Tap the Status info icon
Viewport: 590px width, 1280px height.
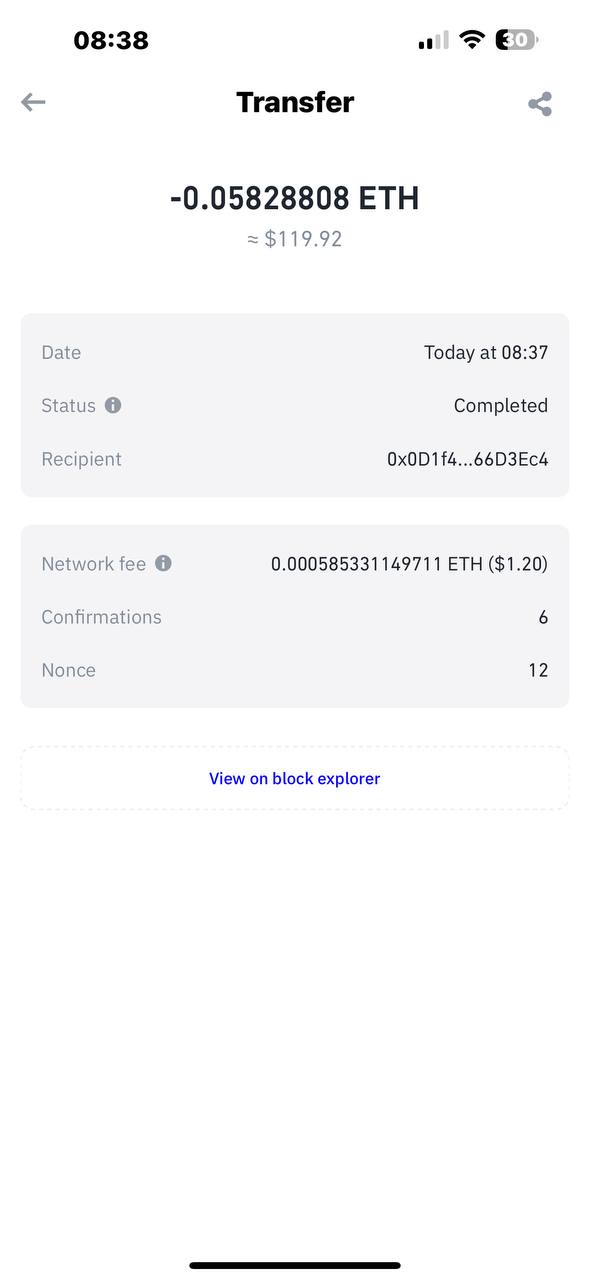point(113,405)
